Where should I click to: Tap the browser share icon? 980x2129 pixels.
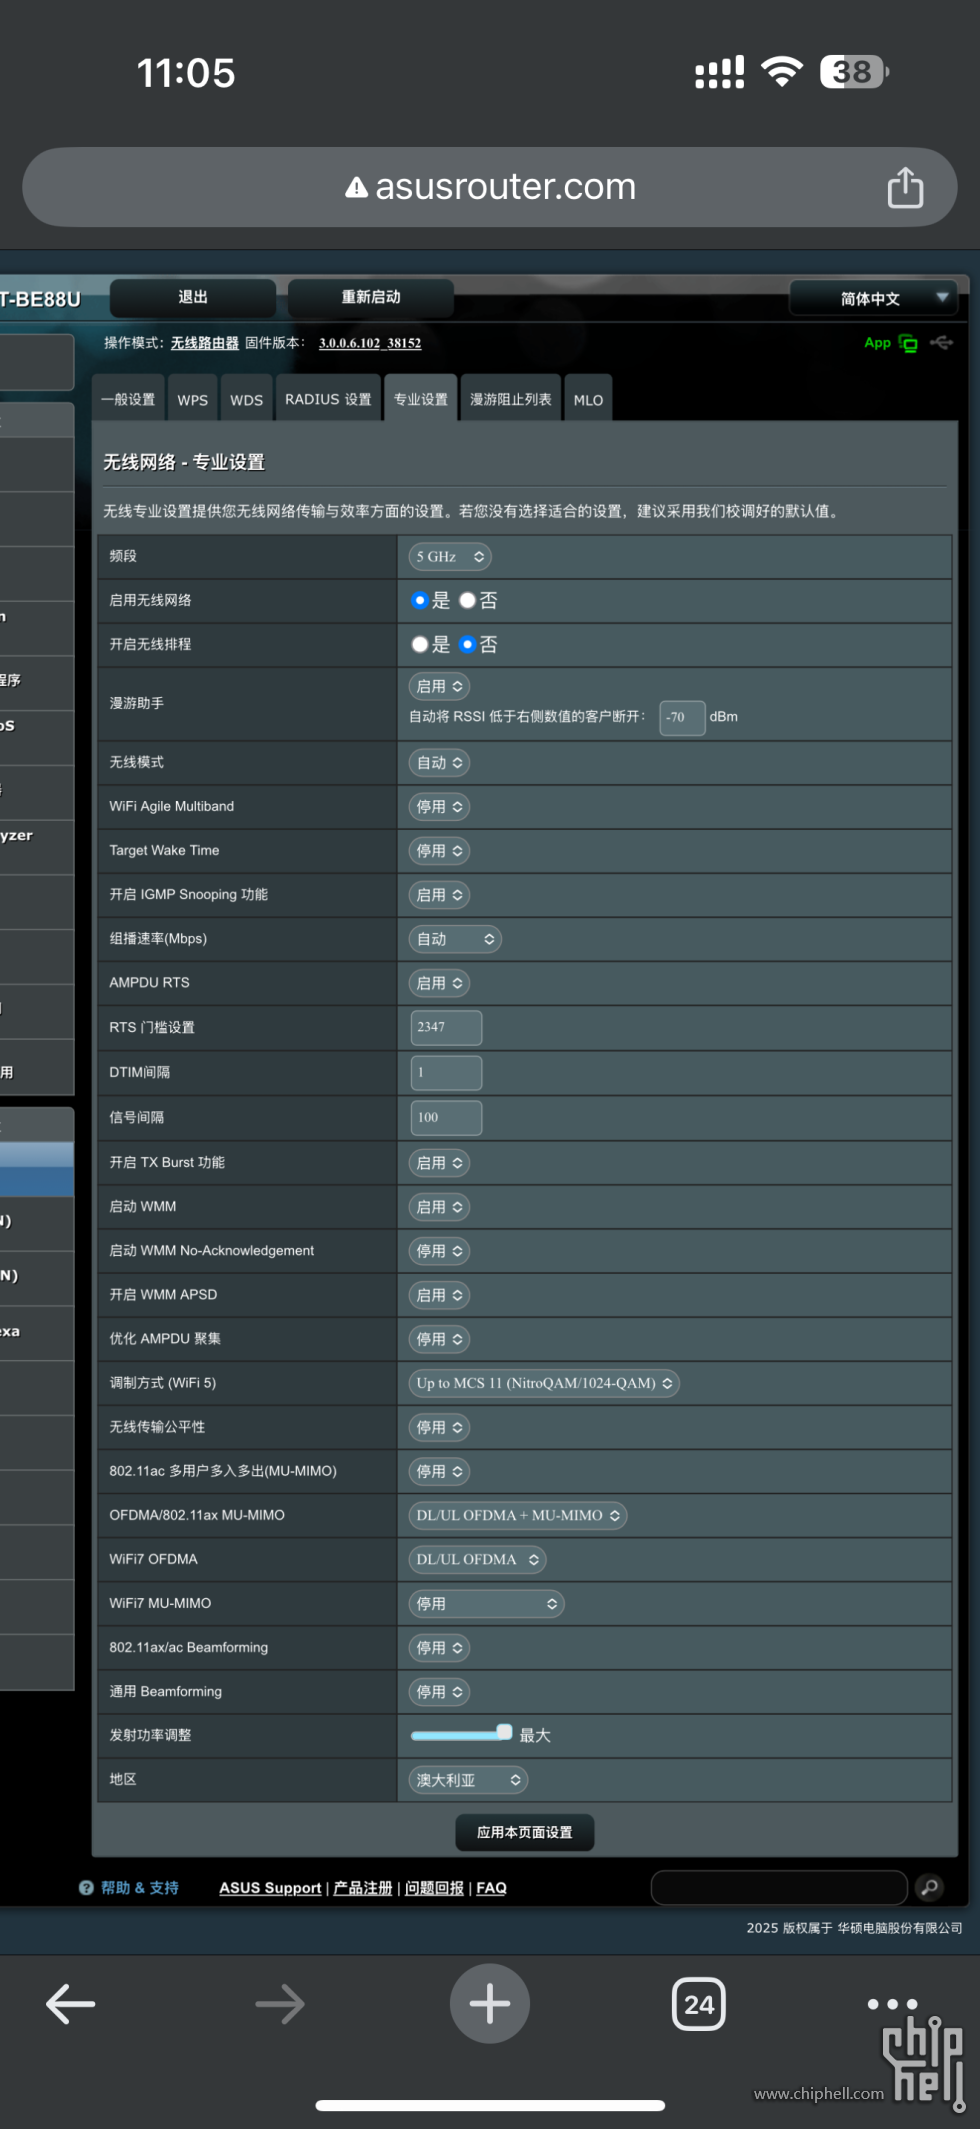pyautogui.click(x=905, y=187)
